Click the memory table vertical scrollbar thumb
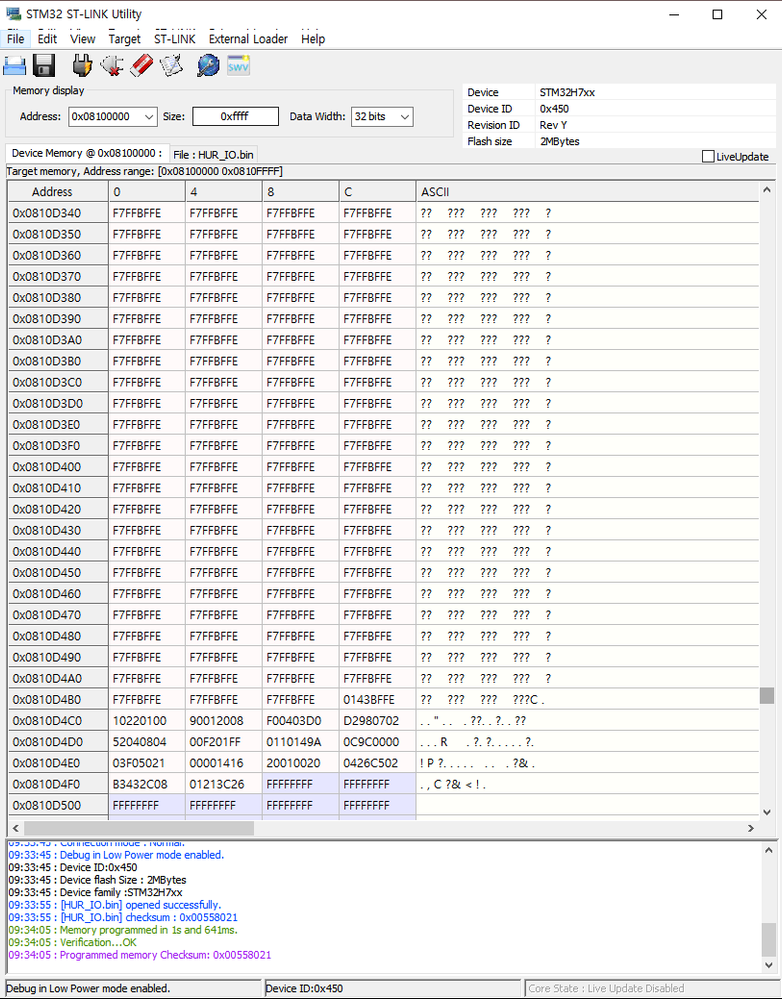The image size is (782, 999). coord(767,696)
